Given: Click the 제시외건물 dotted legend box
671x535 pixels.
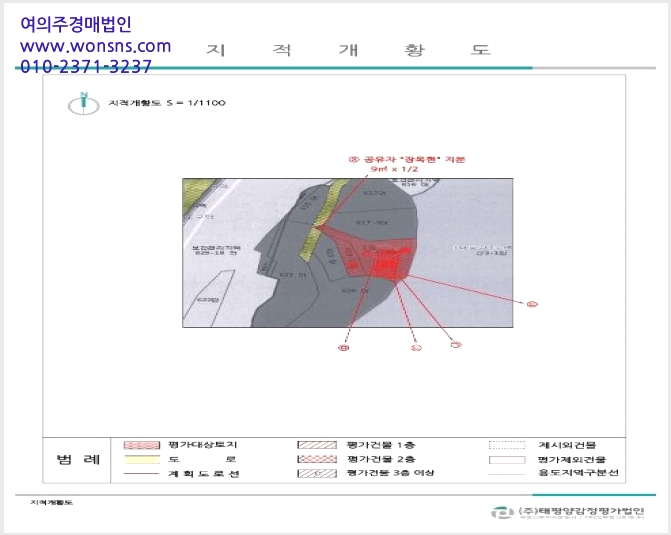Looking at the screenshot, I should (507, 445).
